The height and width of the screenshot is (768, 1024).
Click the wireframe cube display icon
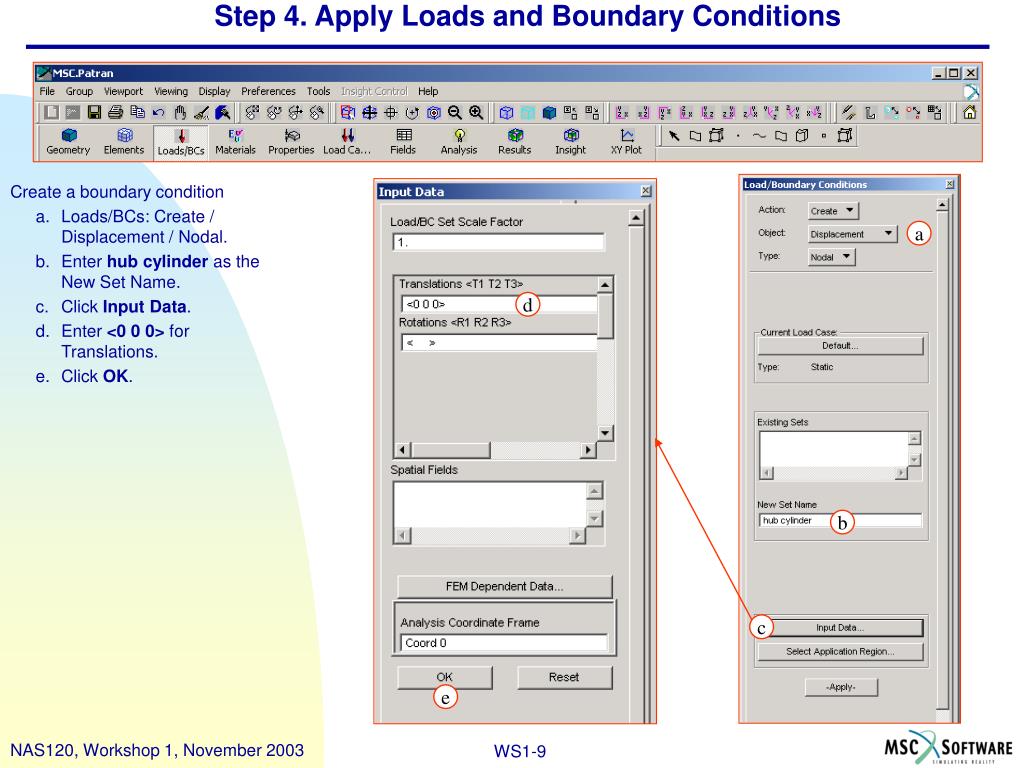506,112
